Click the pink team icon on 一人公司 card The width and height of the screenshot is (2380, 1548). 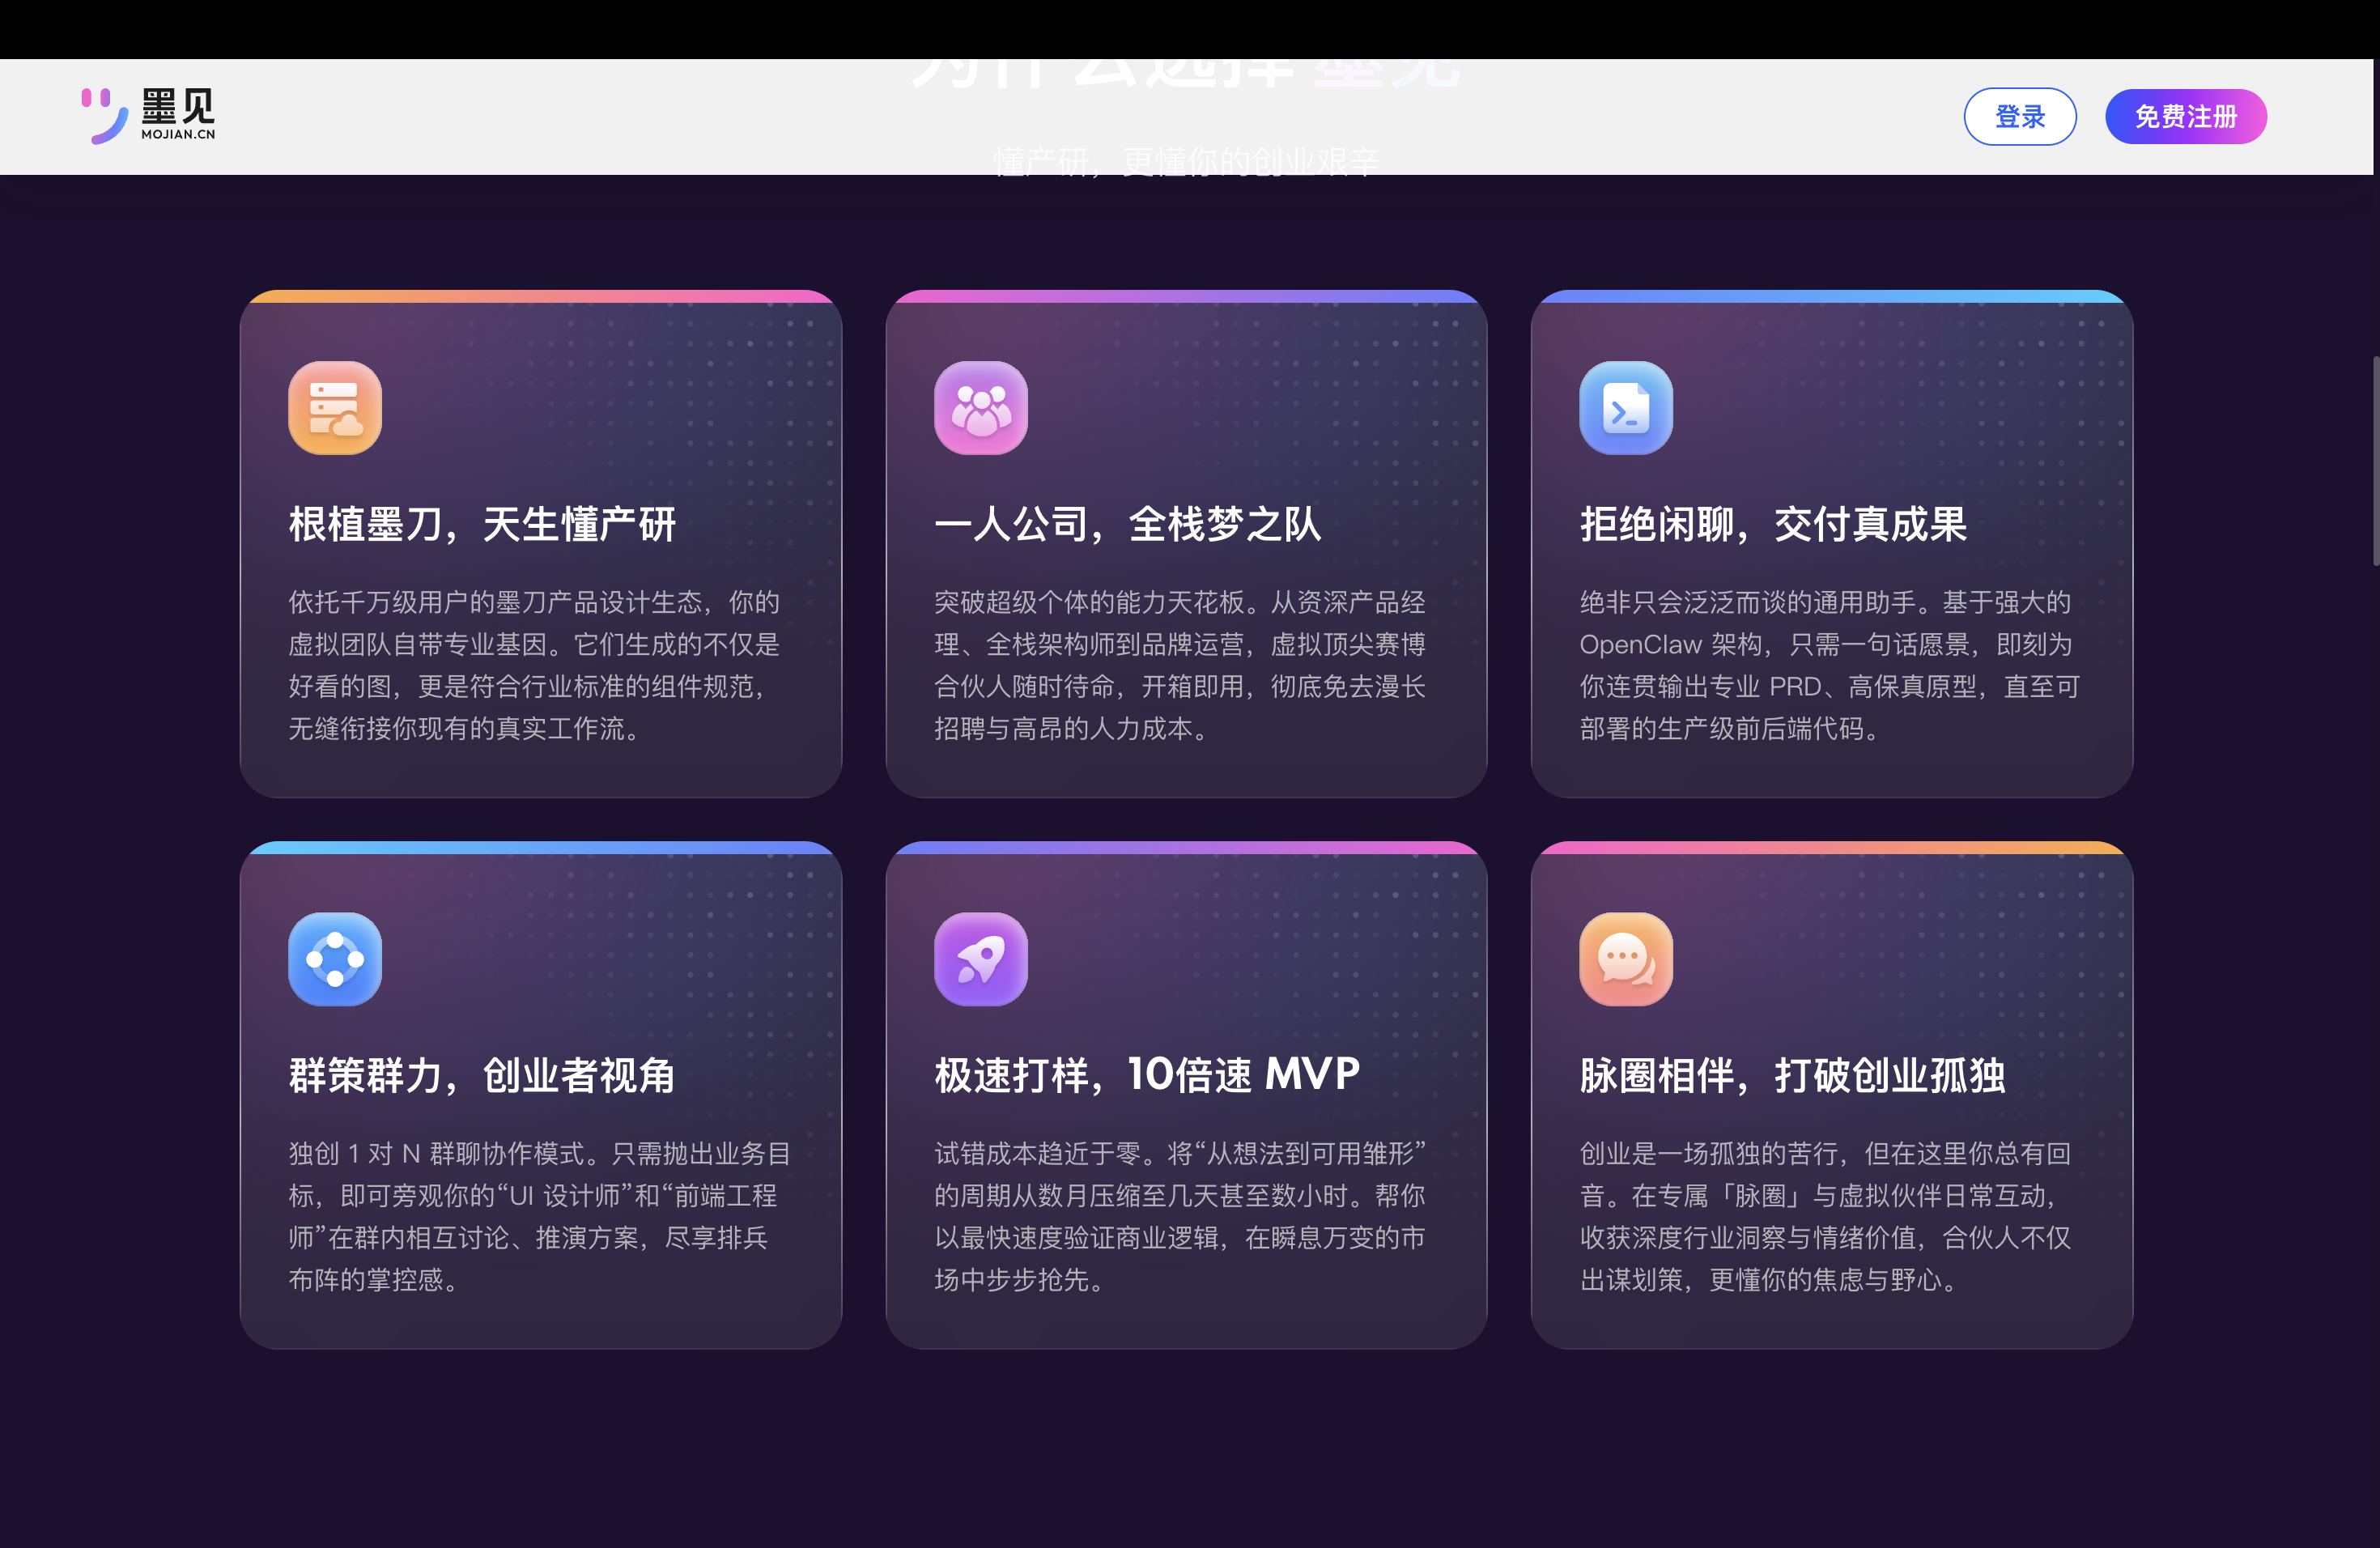pyautogui.click(x=981, y=408)
